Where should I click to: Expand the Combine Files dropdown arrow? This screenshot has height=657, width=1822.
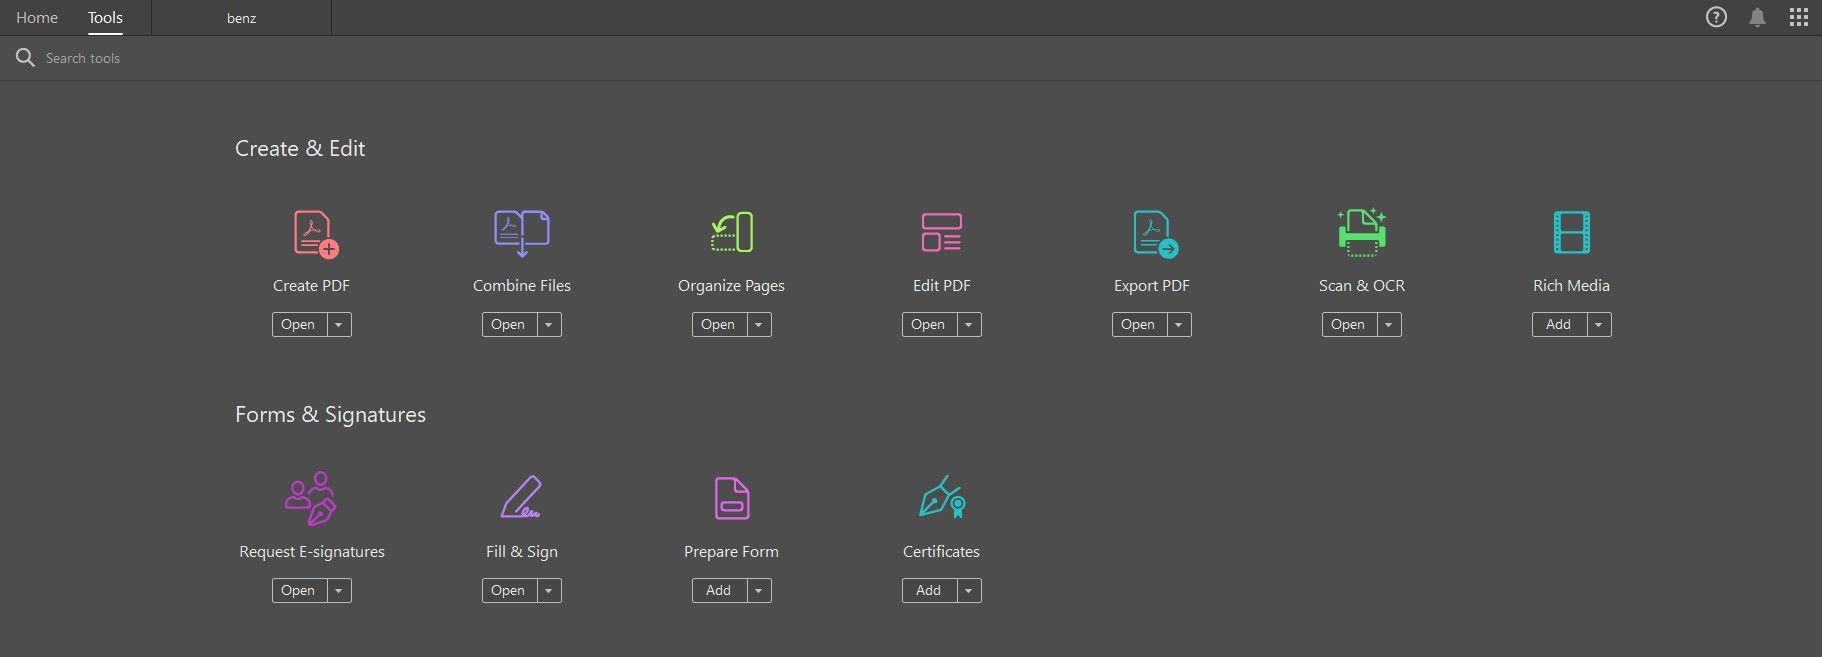pos(549,324)
